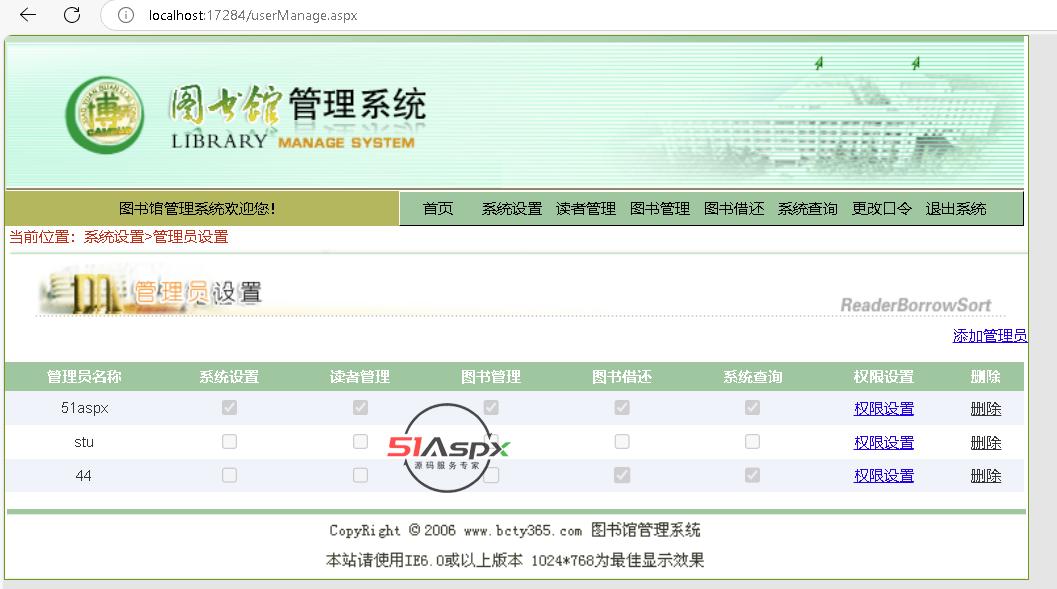Select the admin name 51aspx

(x=84, y=408)
